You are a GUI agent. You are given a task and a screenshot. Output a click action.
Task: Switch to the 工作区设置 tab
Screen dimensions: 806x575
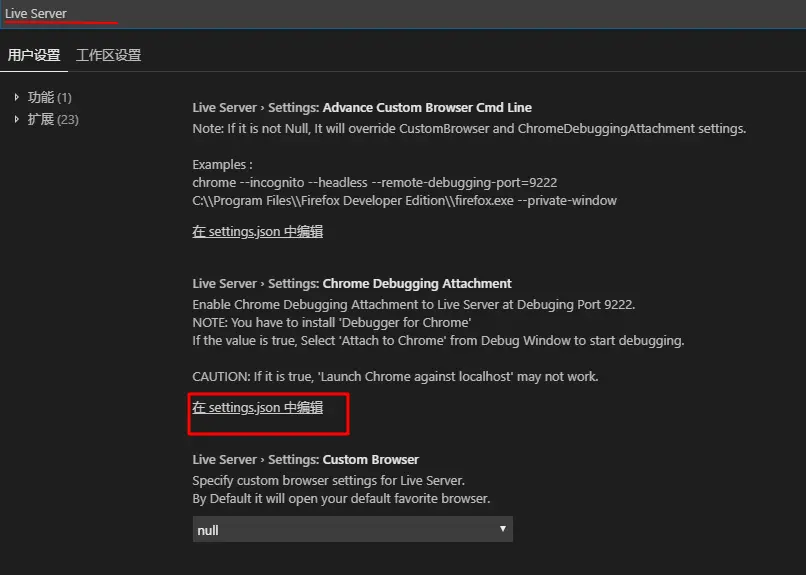click(108, 55)
